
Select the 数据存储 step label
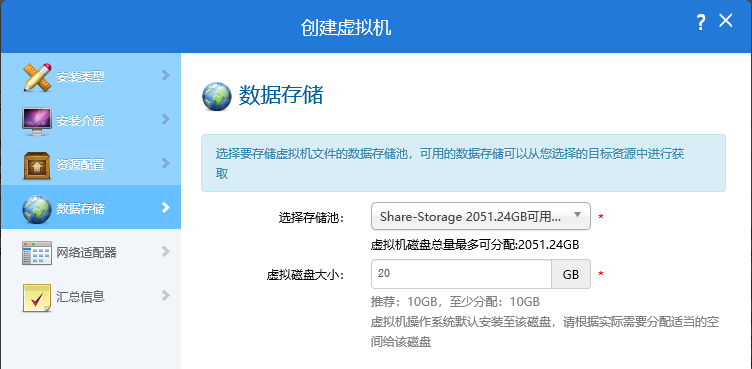click(x=81, y=209)
